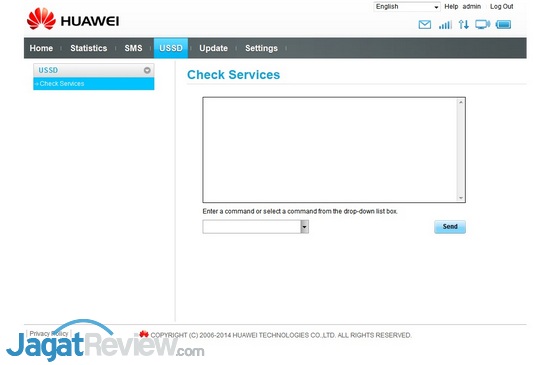Go to the Home tab
Viewport: 550px width, 365px height.
[x=41, y=48]
